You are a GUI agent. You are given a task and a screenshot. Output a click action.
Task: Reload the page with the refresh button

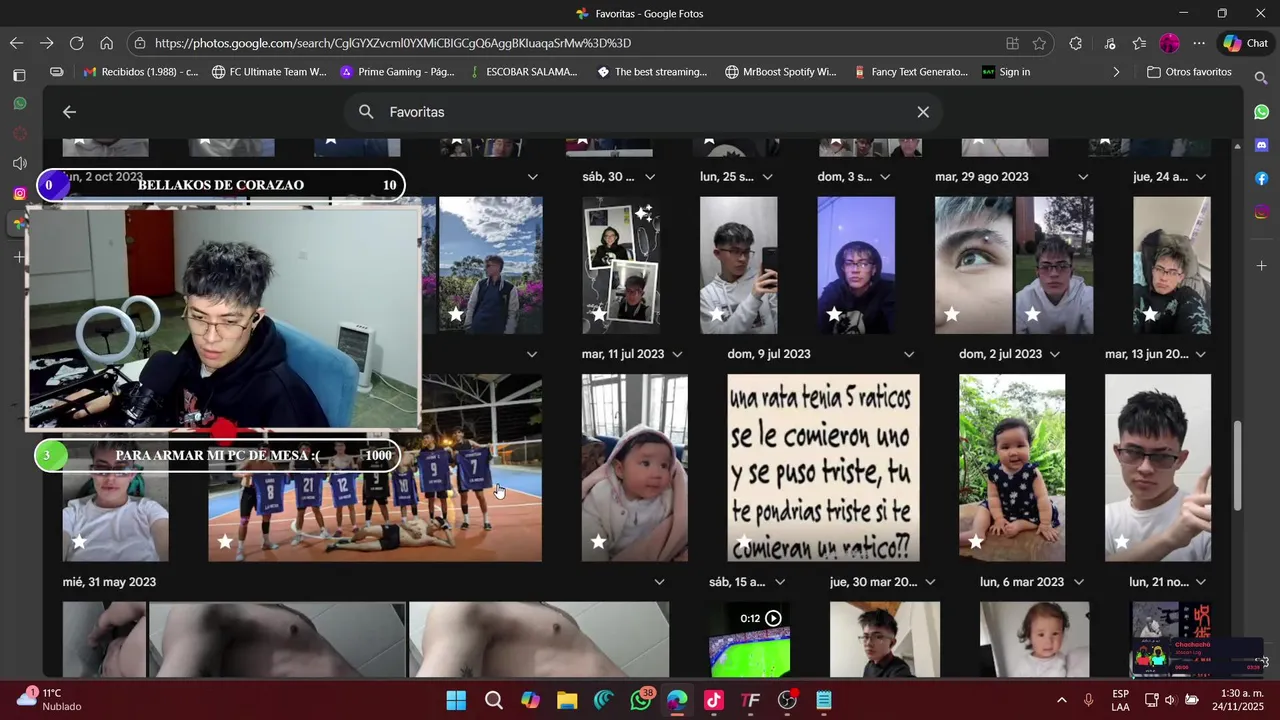pos(76,43)
